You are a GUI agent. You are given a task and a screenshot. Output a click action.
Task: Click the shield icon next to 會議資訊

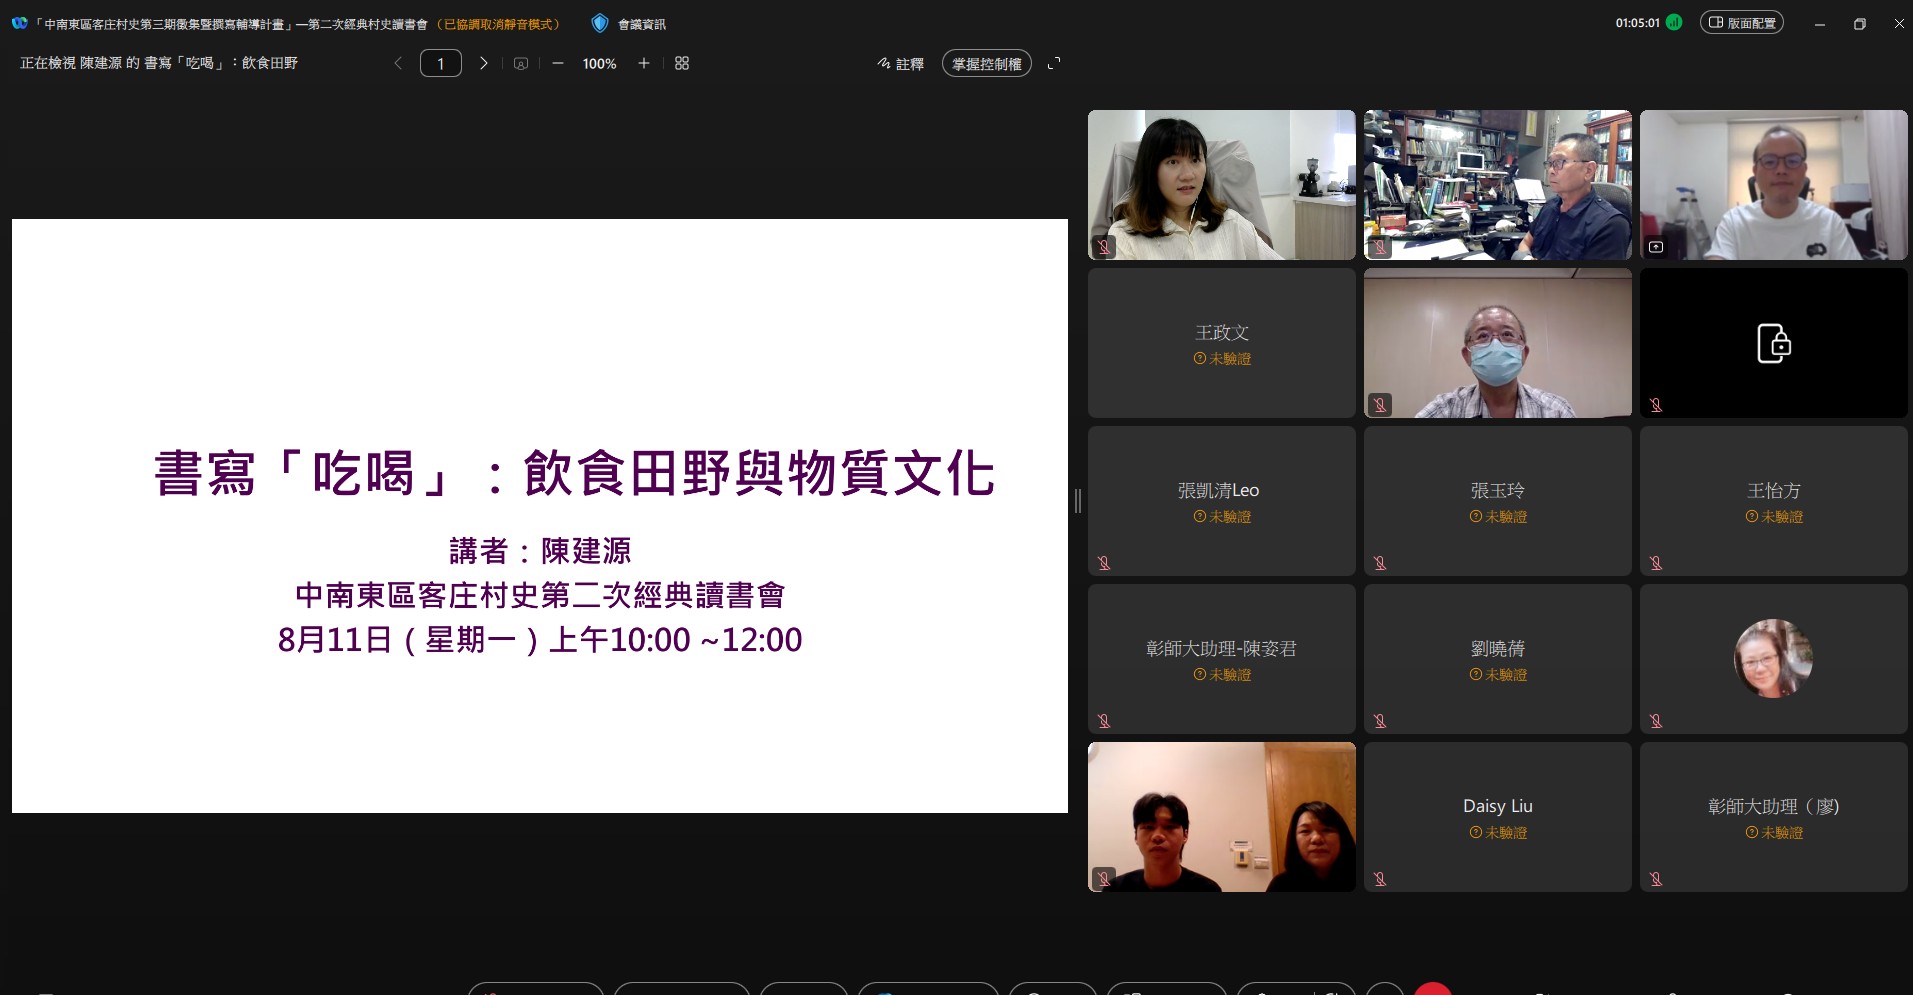click(x=600, y=23)
